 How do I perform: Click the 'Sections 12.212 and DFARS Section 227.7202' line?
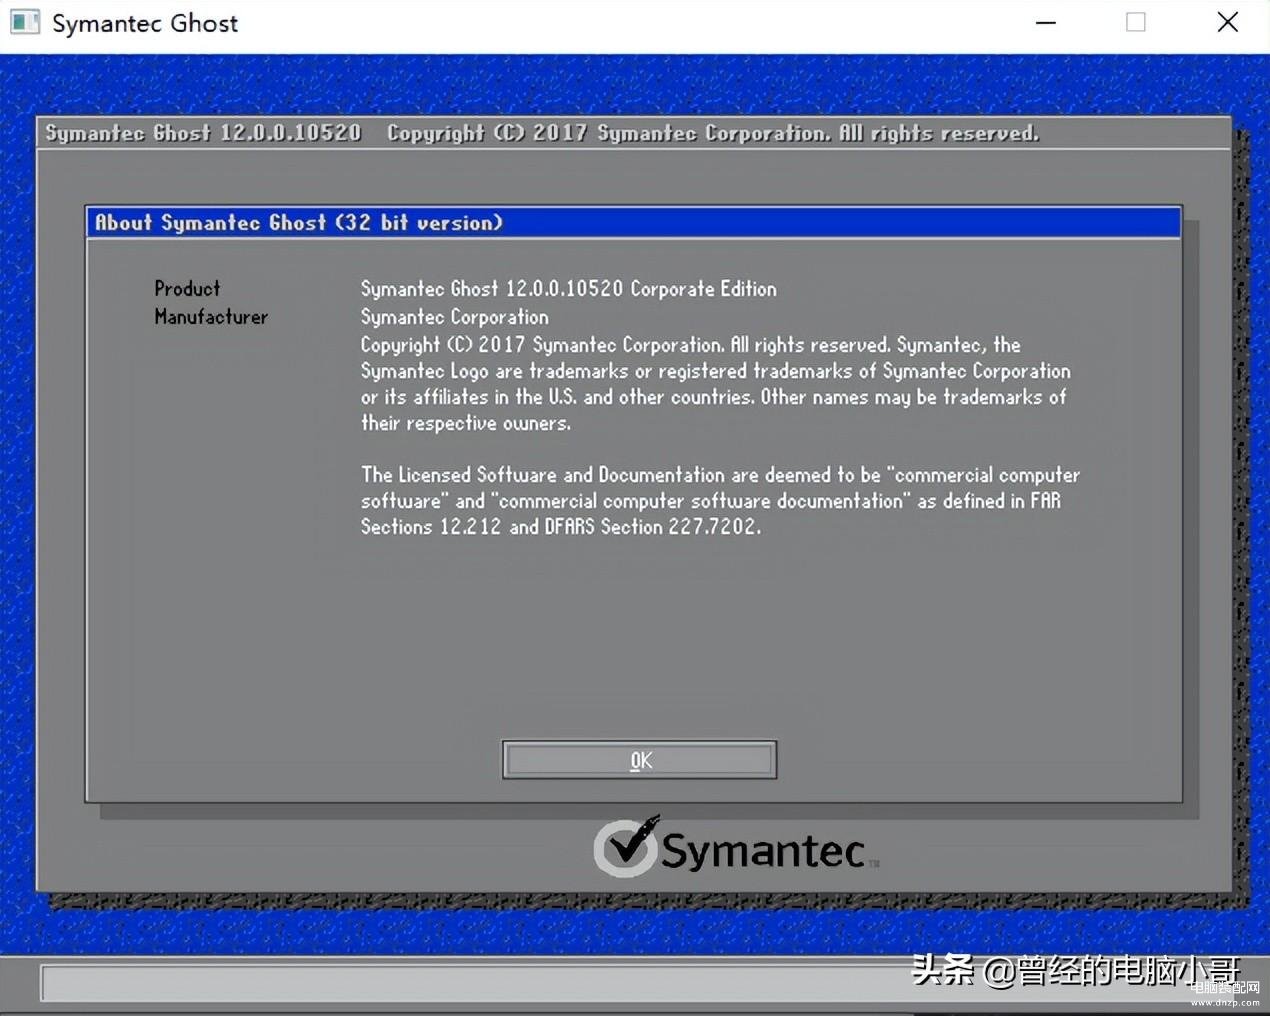point(561,526)
